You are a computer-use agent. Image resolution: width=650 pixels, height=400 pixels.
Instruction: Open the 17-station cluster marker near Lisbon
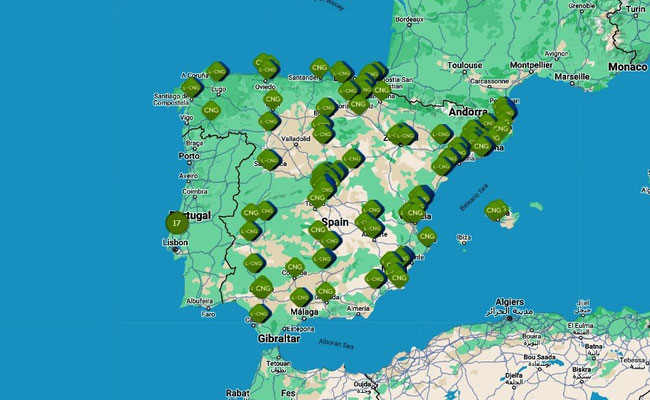click(x=177, y=223)
